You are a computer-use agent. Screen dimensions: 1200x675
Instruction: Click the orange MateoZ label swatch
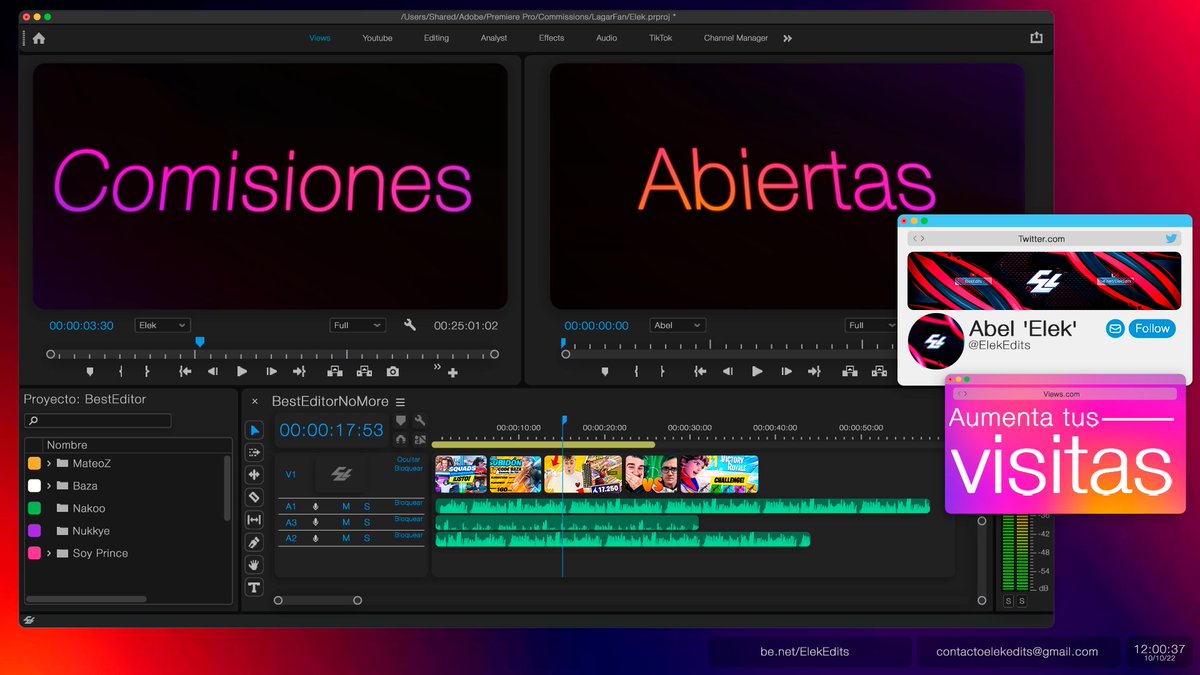click(34, 463)
